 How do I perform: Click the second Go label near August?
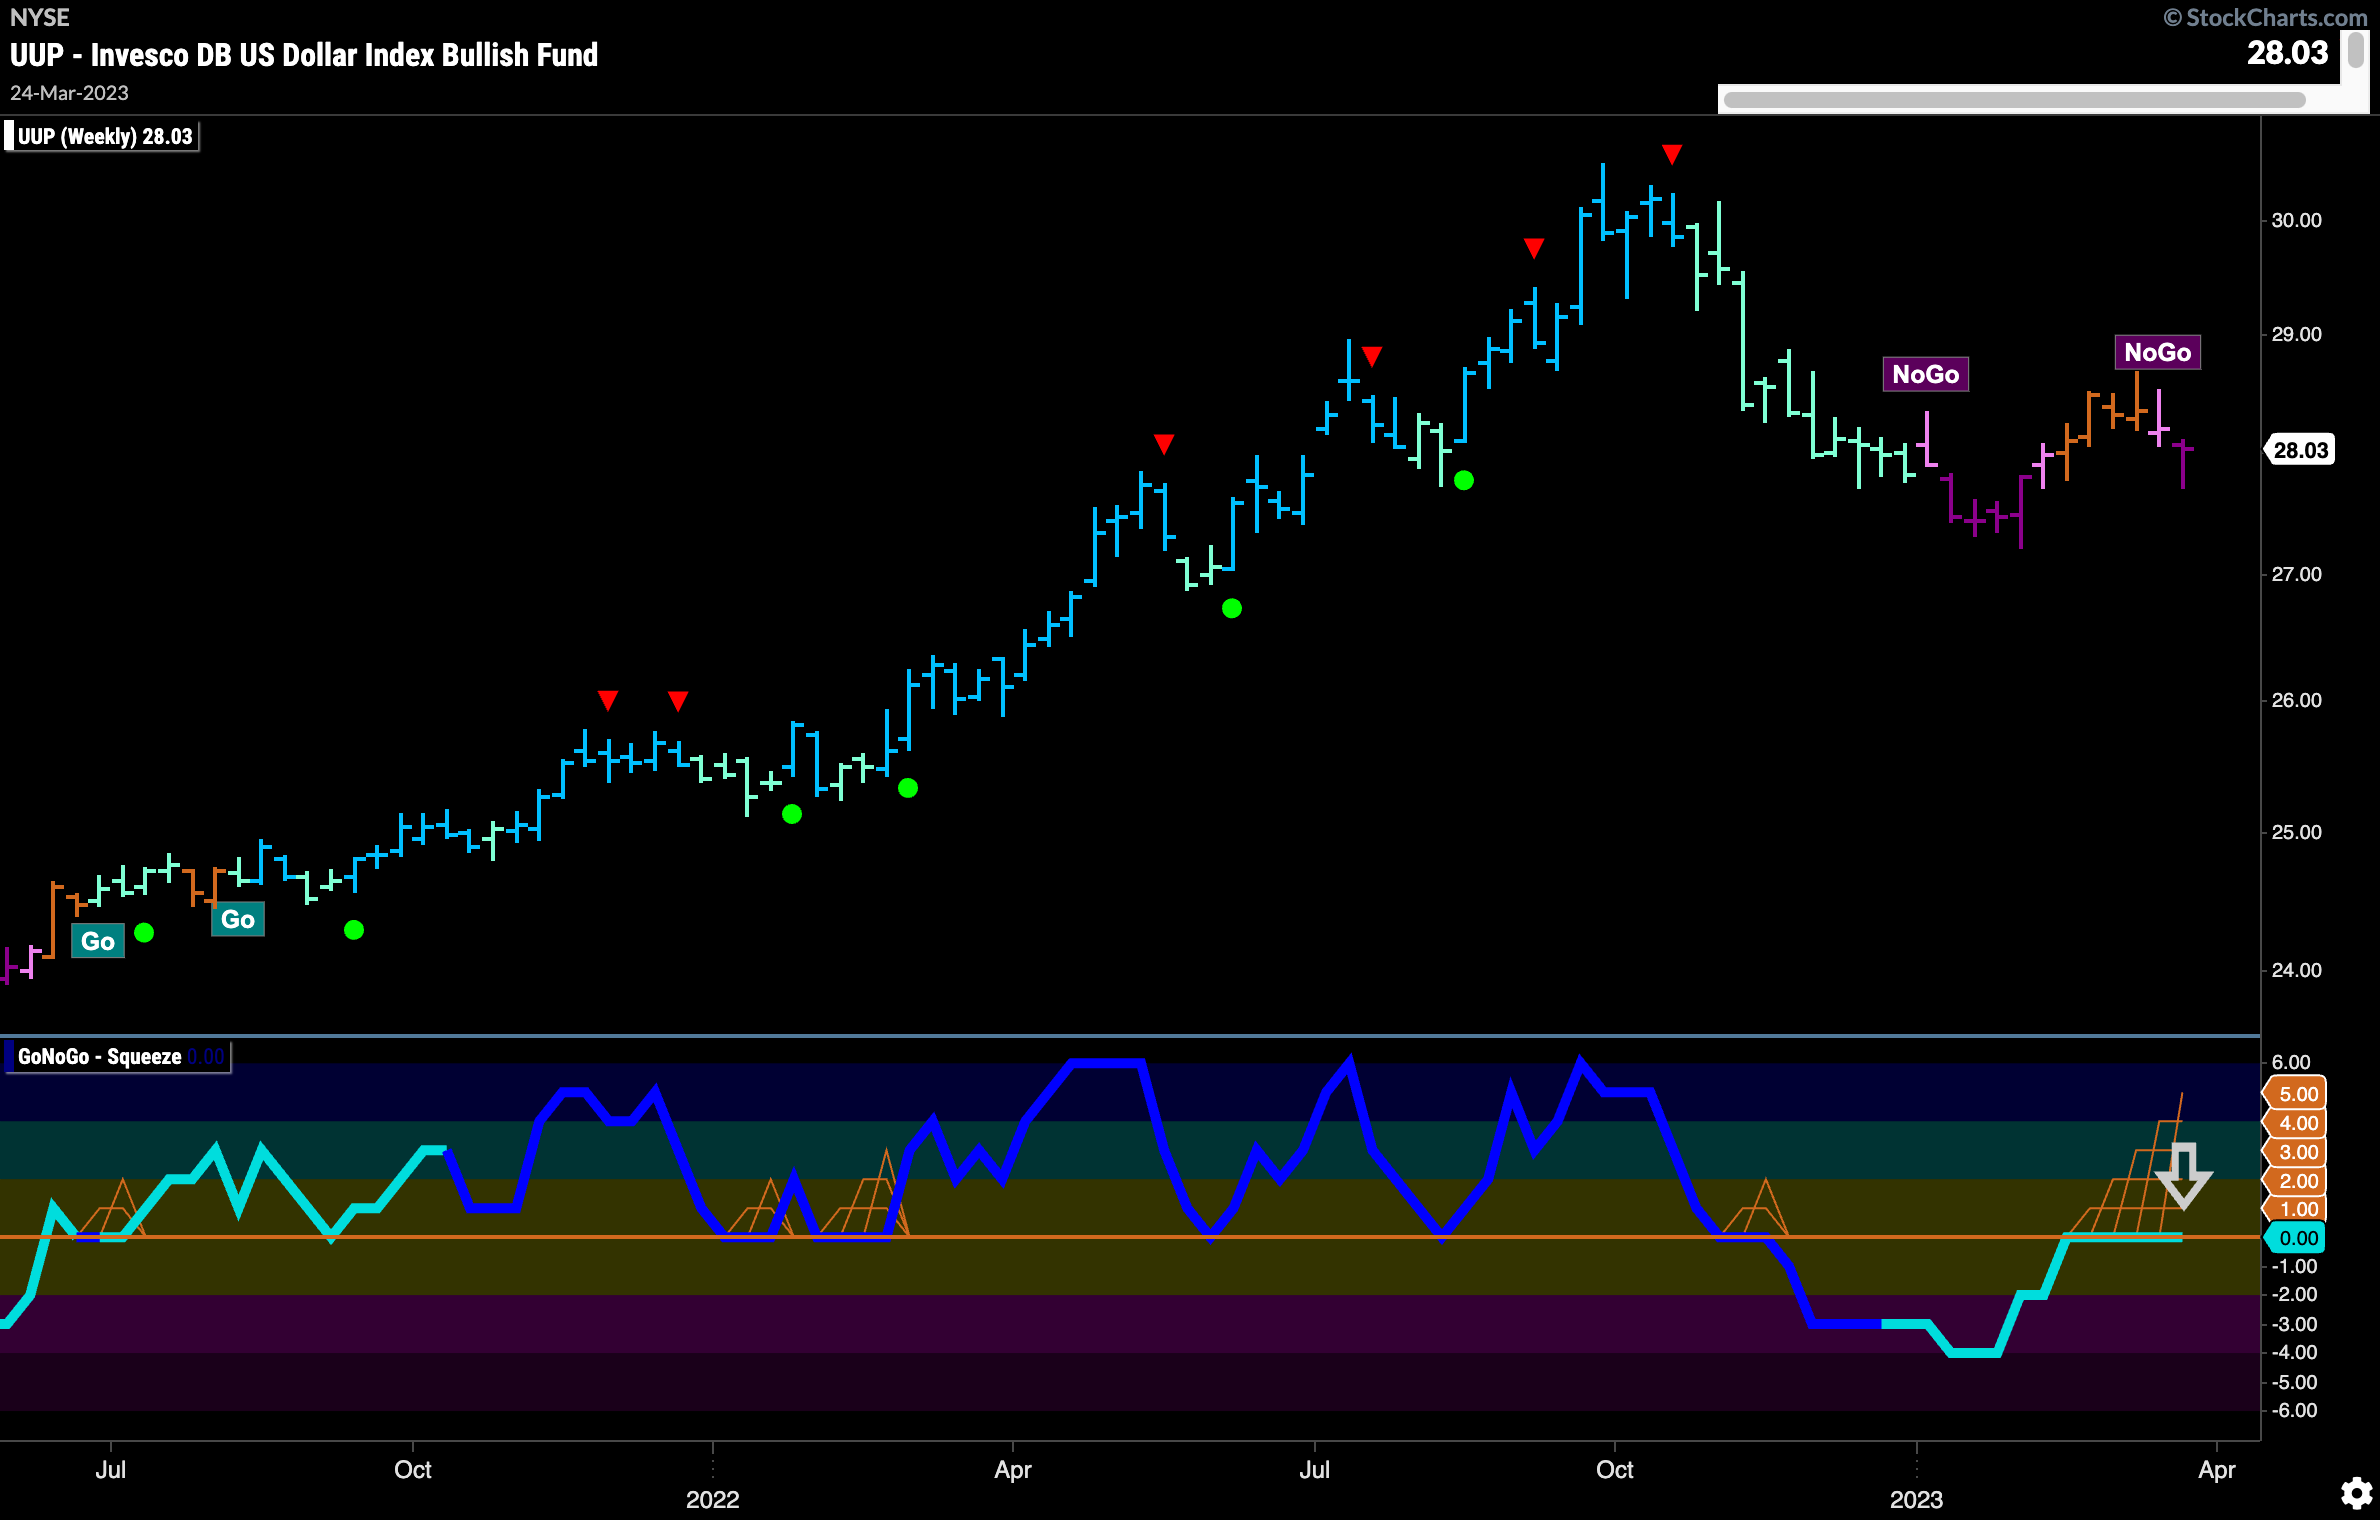click(x=238, y=919)
